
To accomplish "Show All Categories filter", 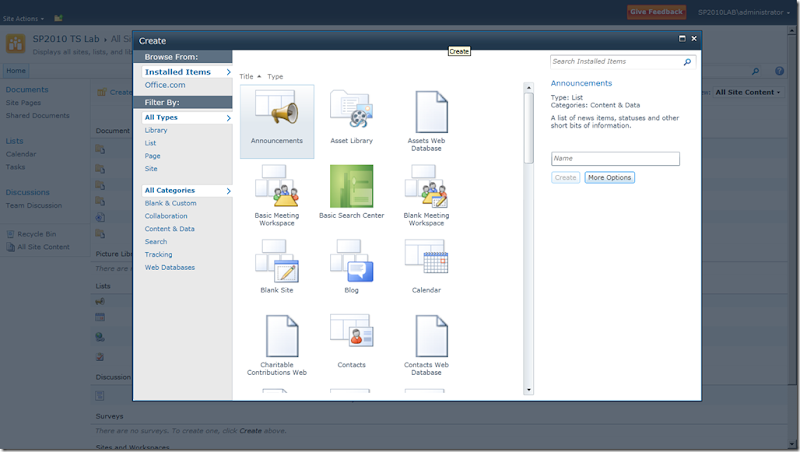I will point(187,190).
